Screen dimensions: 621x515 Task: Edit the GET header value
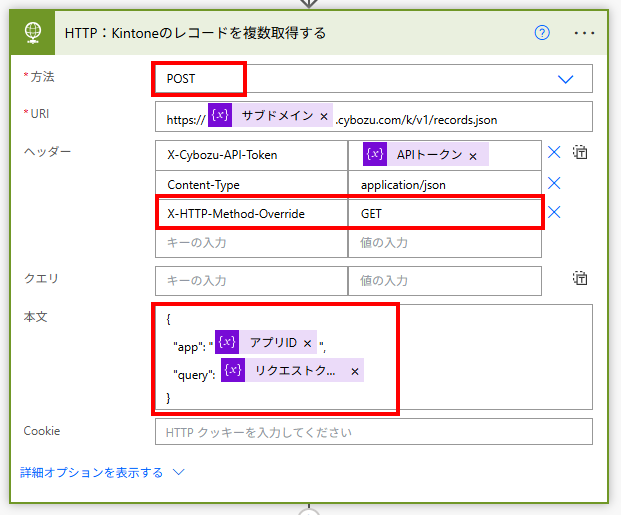[445, 214]
